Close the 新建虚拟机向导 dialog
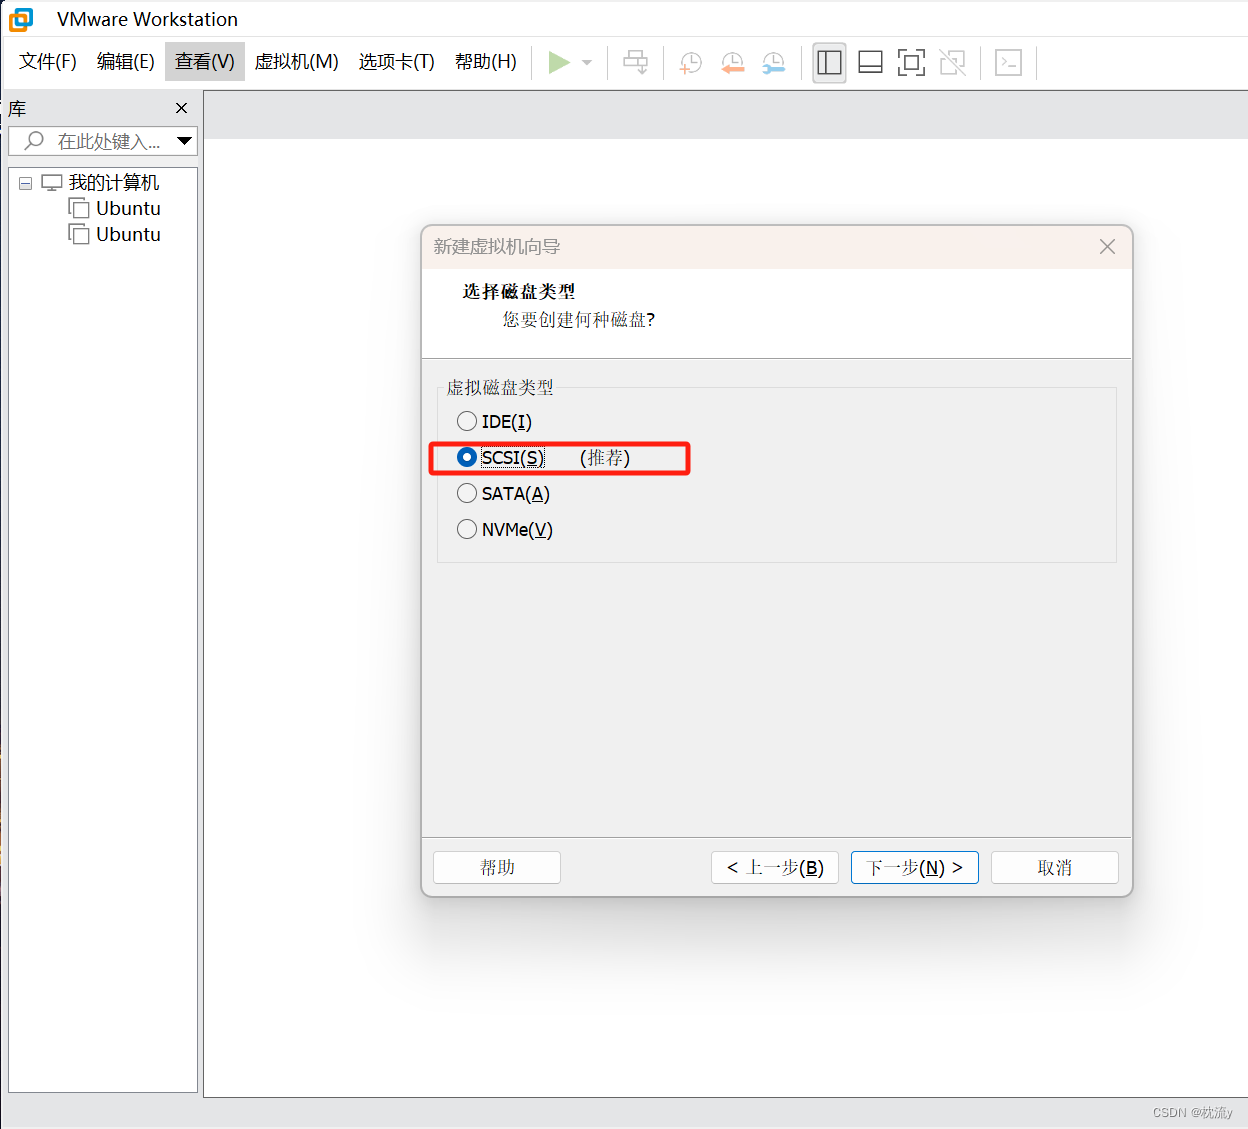The image size is (1248, 1129). click(1107, 246)
